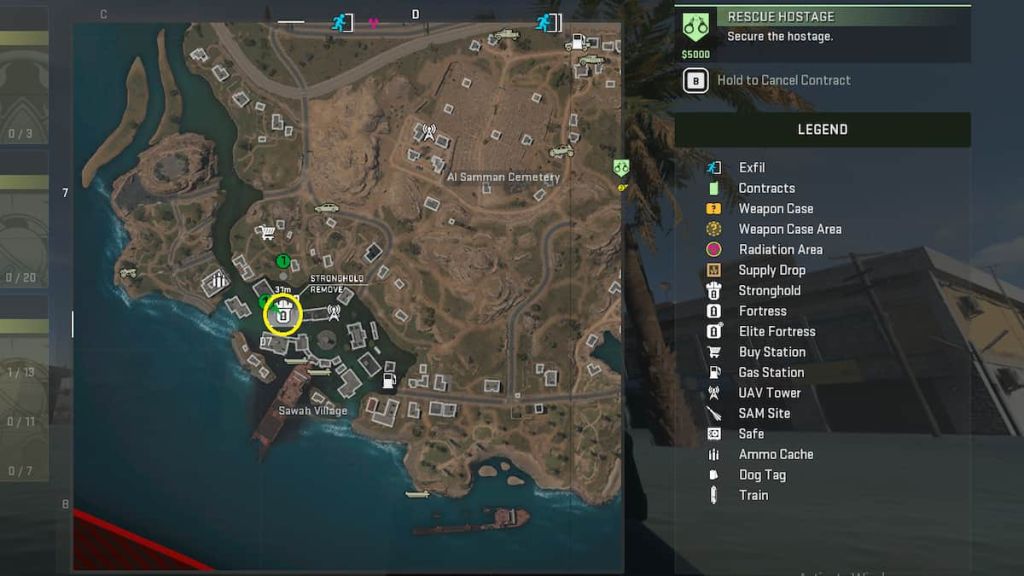Click the Rescue Hostage contract banner
The image size is (1024, 576).
pos(822,33)
